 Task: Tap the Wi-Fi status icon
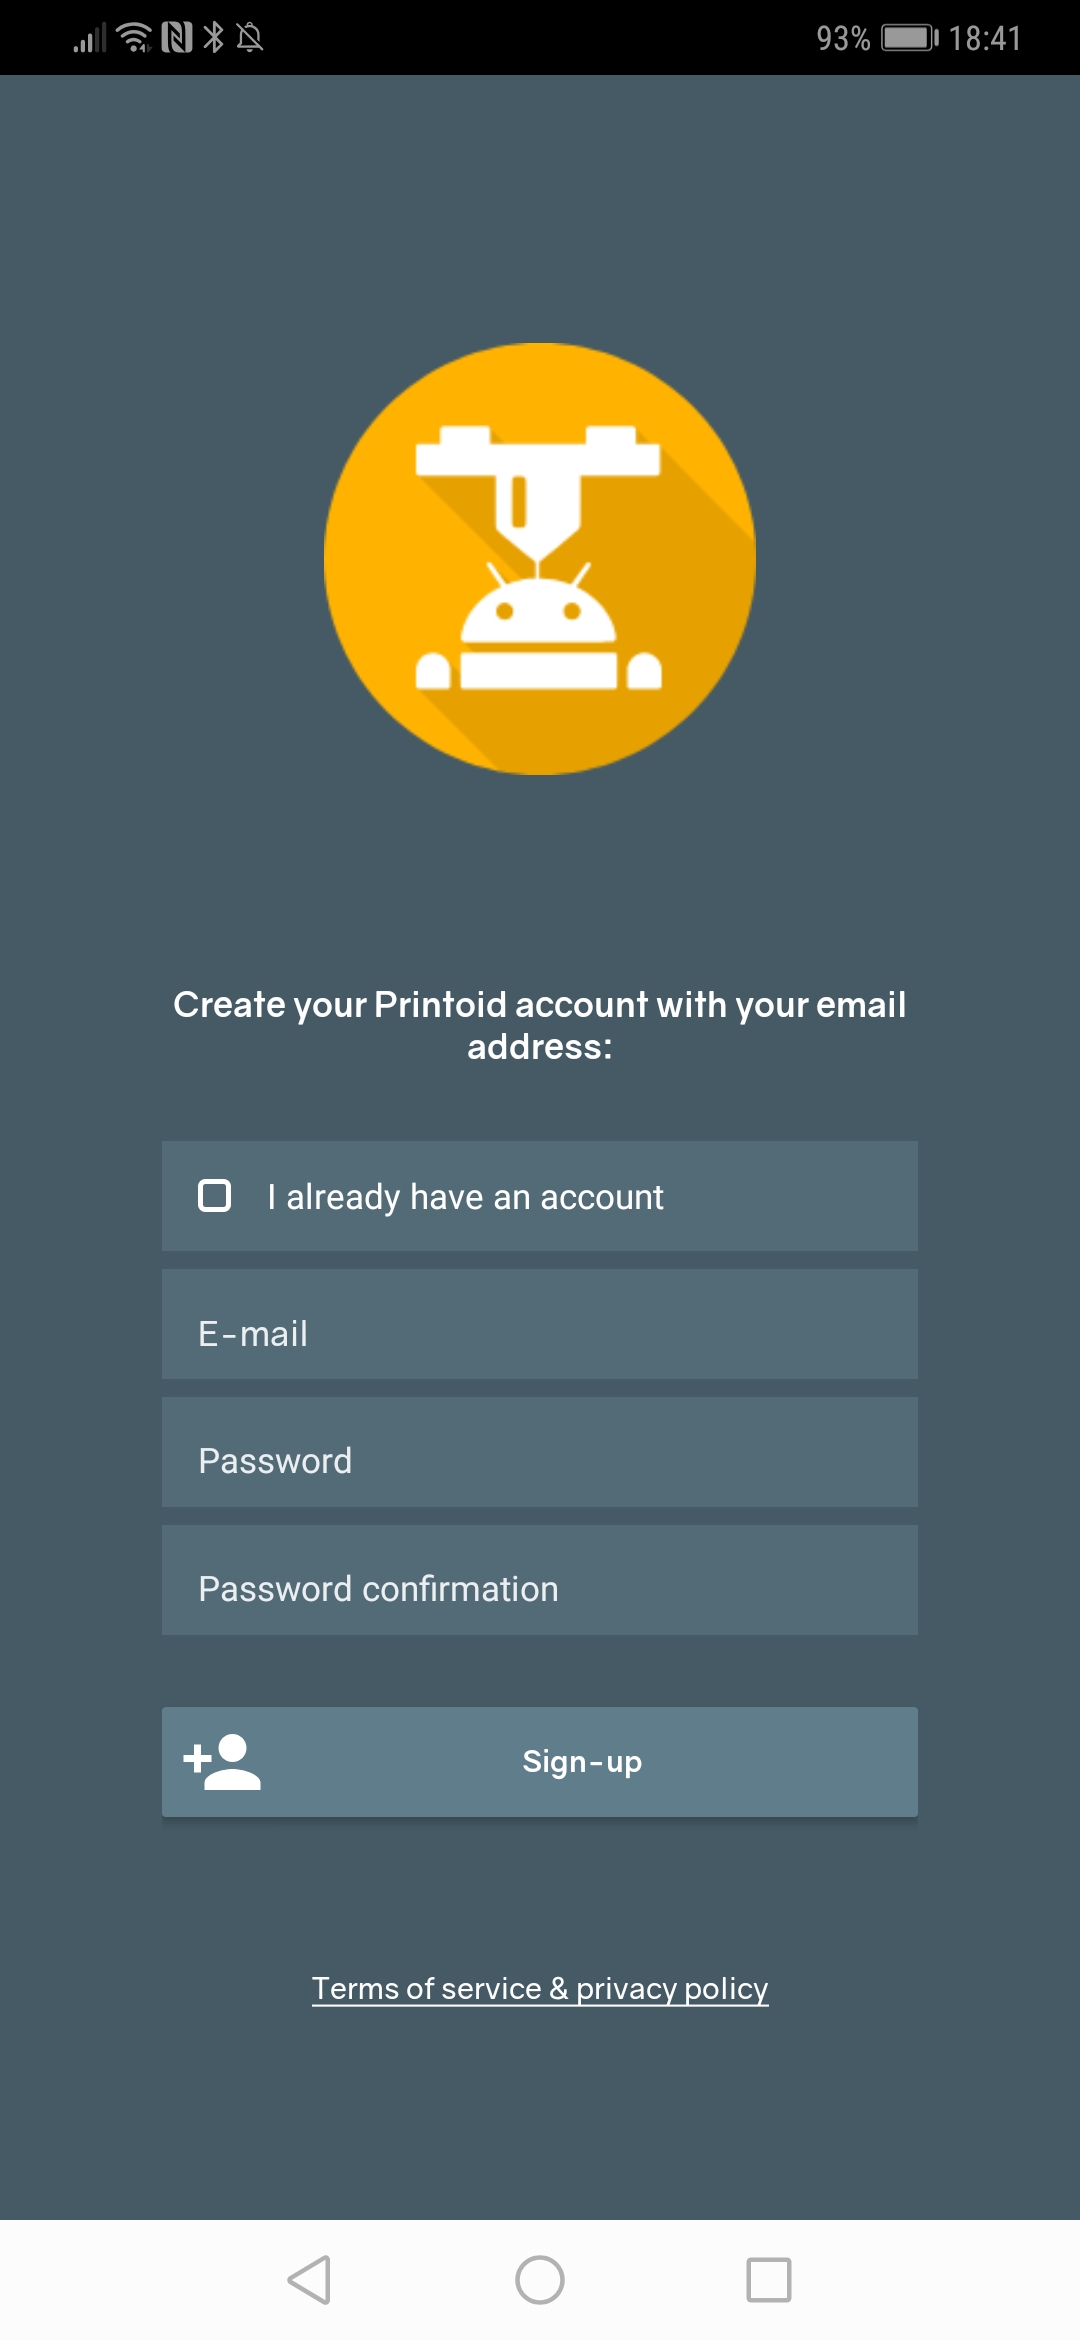pyautogui.click(x=134, y=38)
